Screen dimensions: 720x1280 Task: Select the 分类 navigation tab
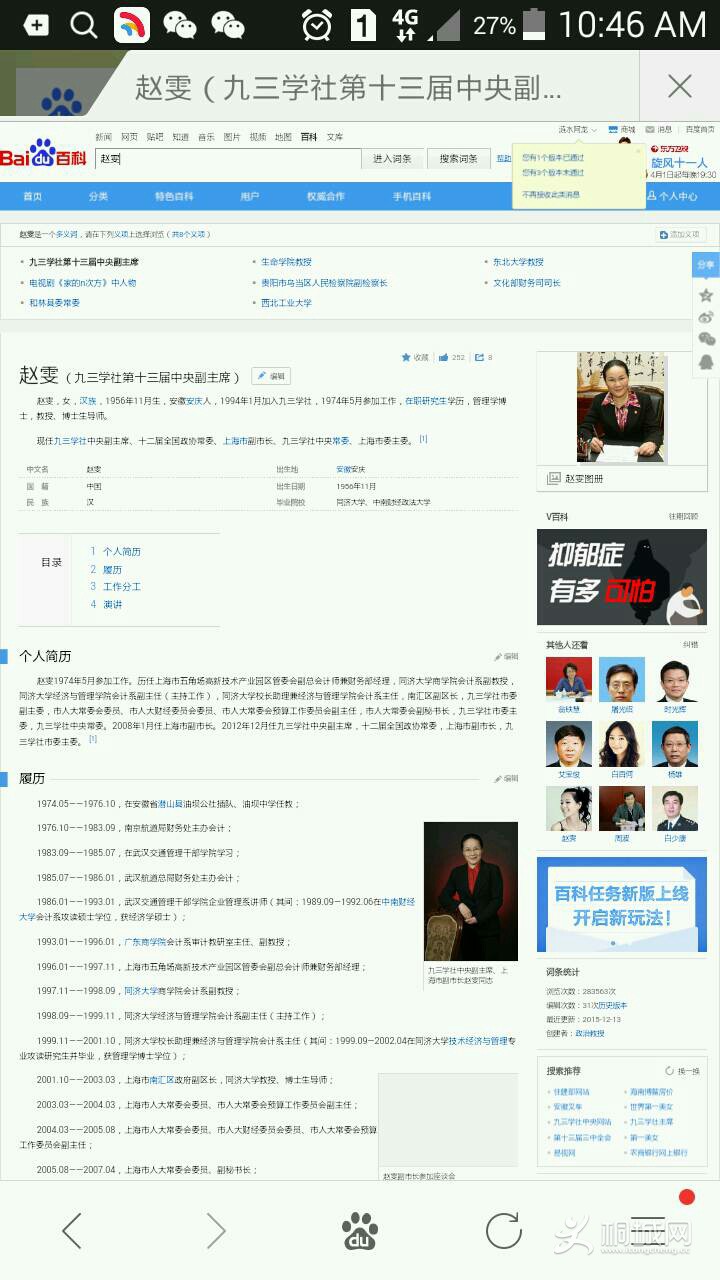click(98, 196)
